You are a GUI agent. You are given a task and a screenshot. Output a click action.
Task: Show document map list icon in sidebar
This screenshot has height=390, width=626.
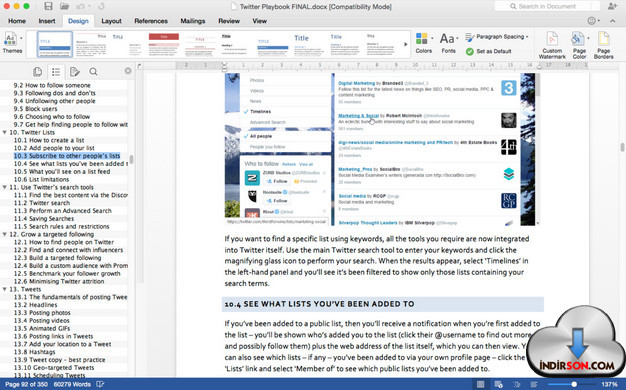coord(56,71)
